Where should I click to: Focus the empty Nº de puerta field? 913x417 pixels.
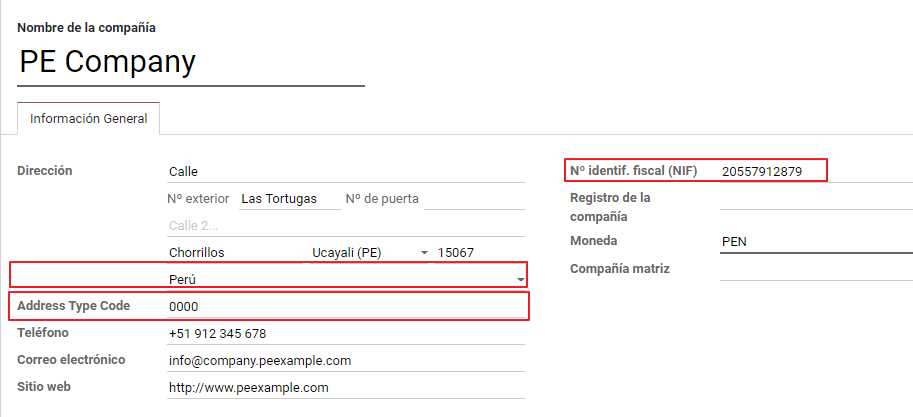[x=474, y=199]
